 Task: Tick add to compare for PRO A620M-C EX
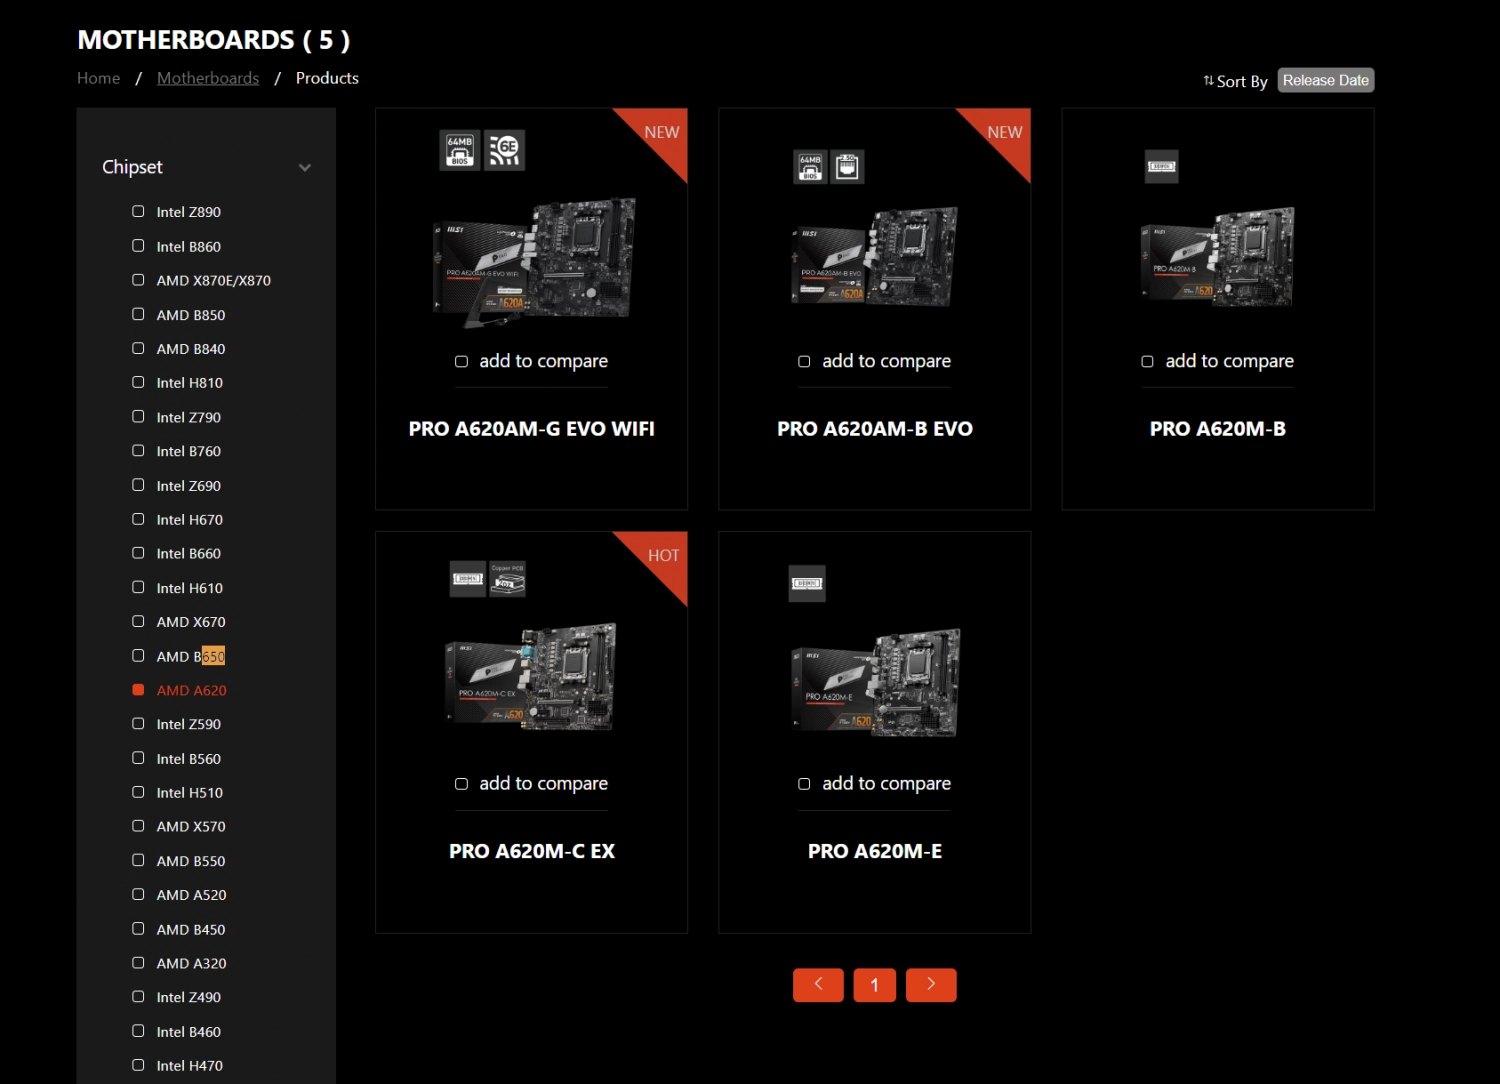[x=461, y=784]
